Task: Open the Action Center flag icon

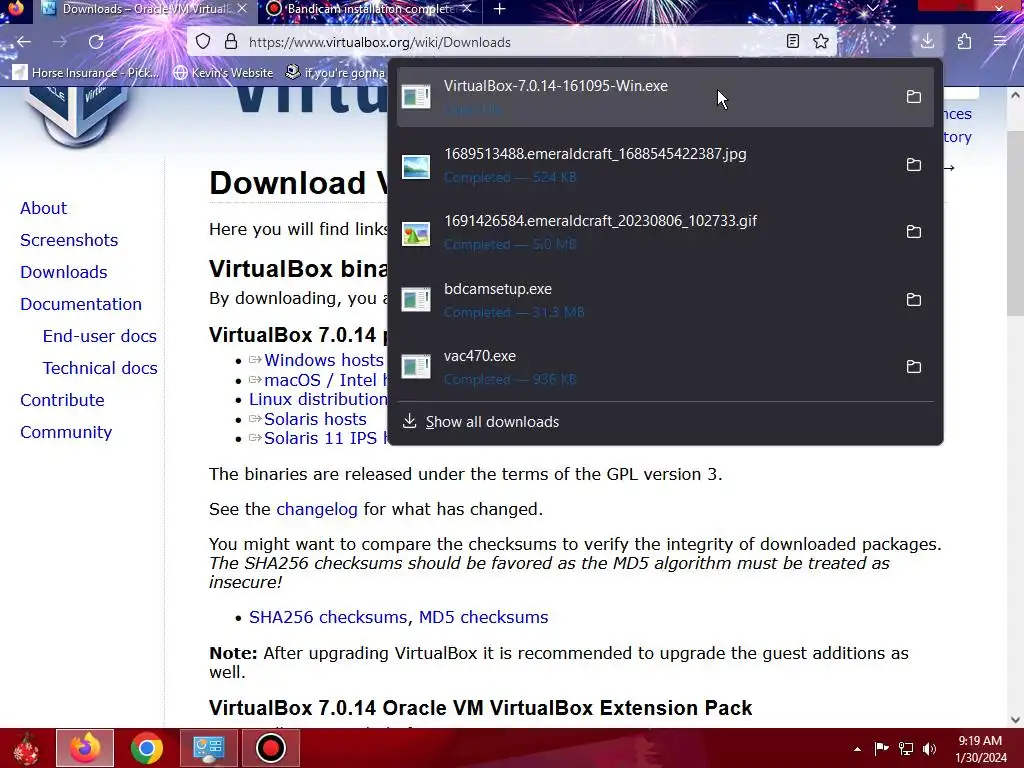Action: tap(881, 748)
